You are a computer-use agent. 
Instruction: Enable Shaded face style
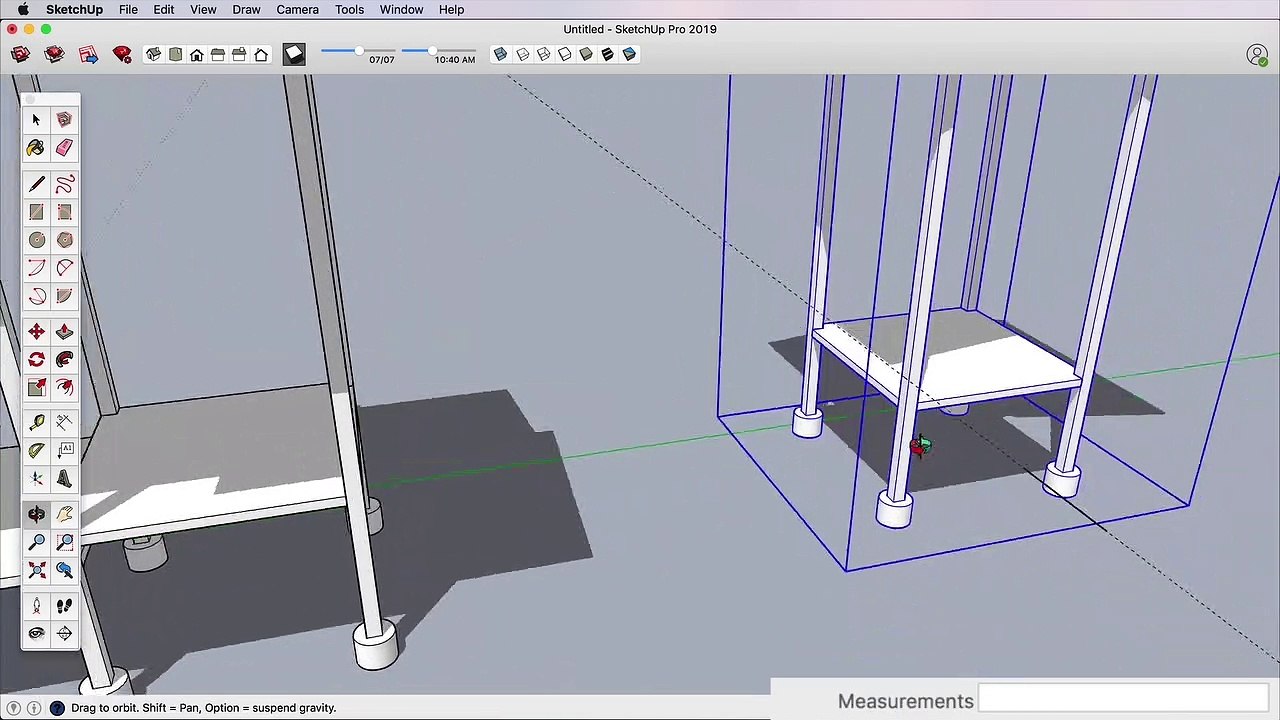(586, 55)
